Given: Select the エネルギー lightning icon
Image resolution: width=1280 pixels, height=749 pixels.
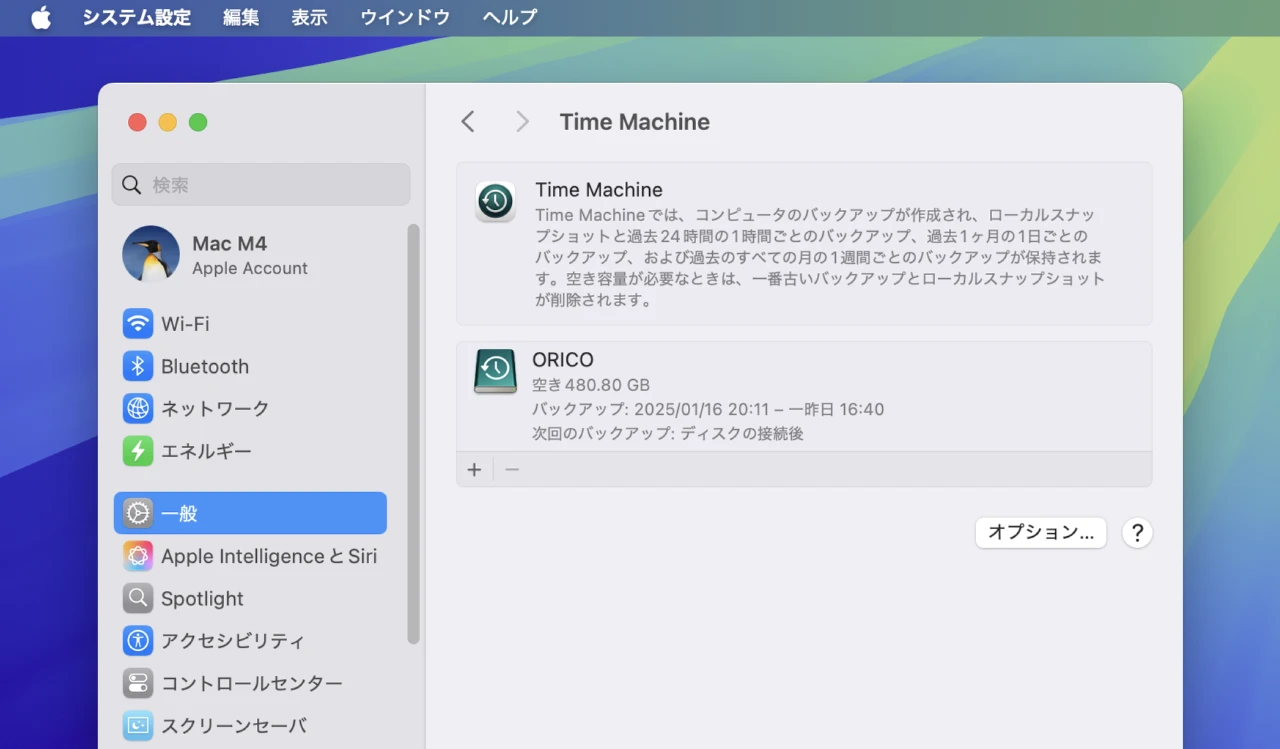Looking at the screenshot, I should (138, 451).
